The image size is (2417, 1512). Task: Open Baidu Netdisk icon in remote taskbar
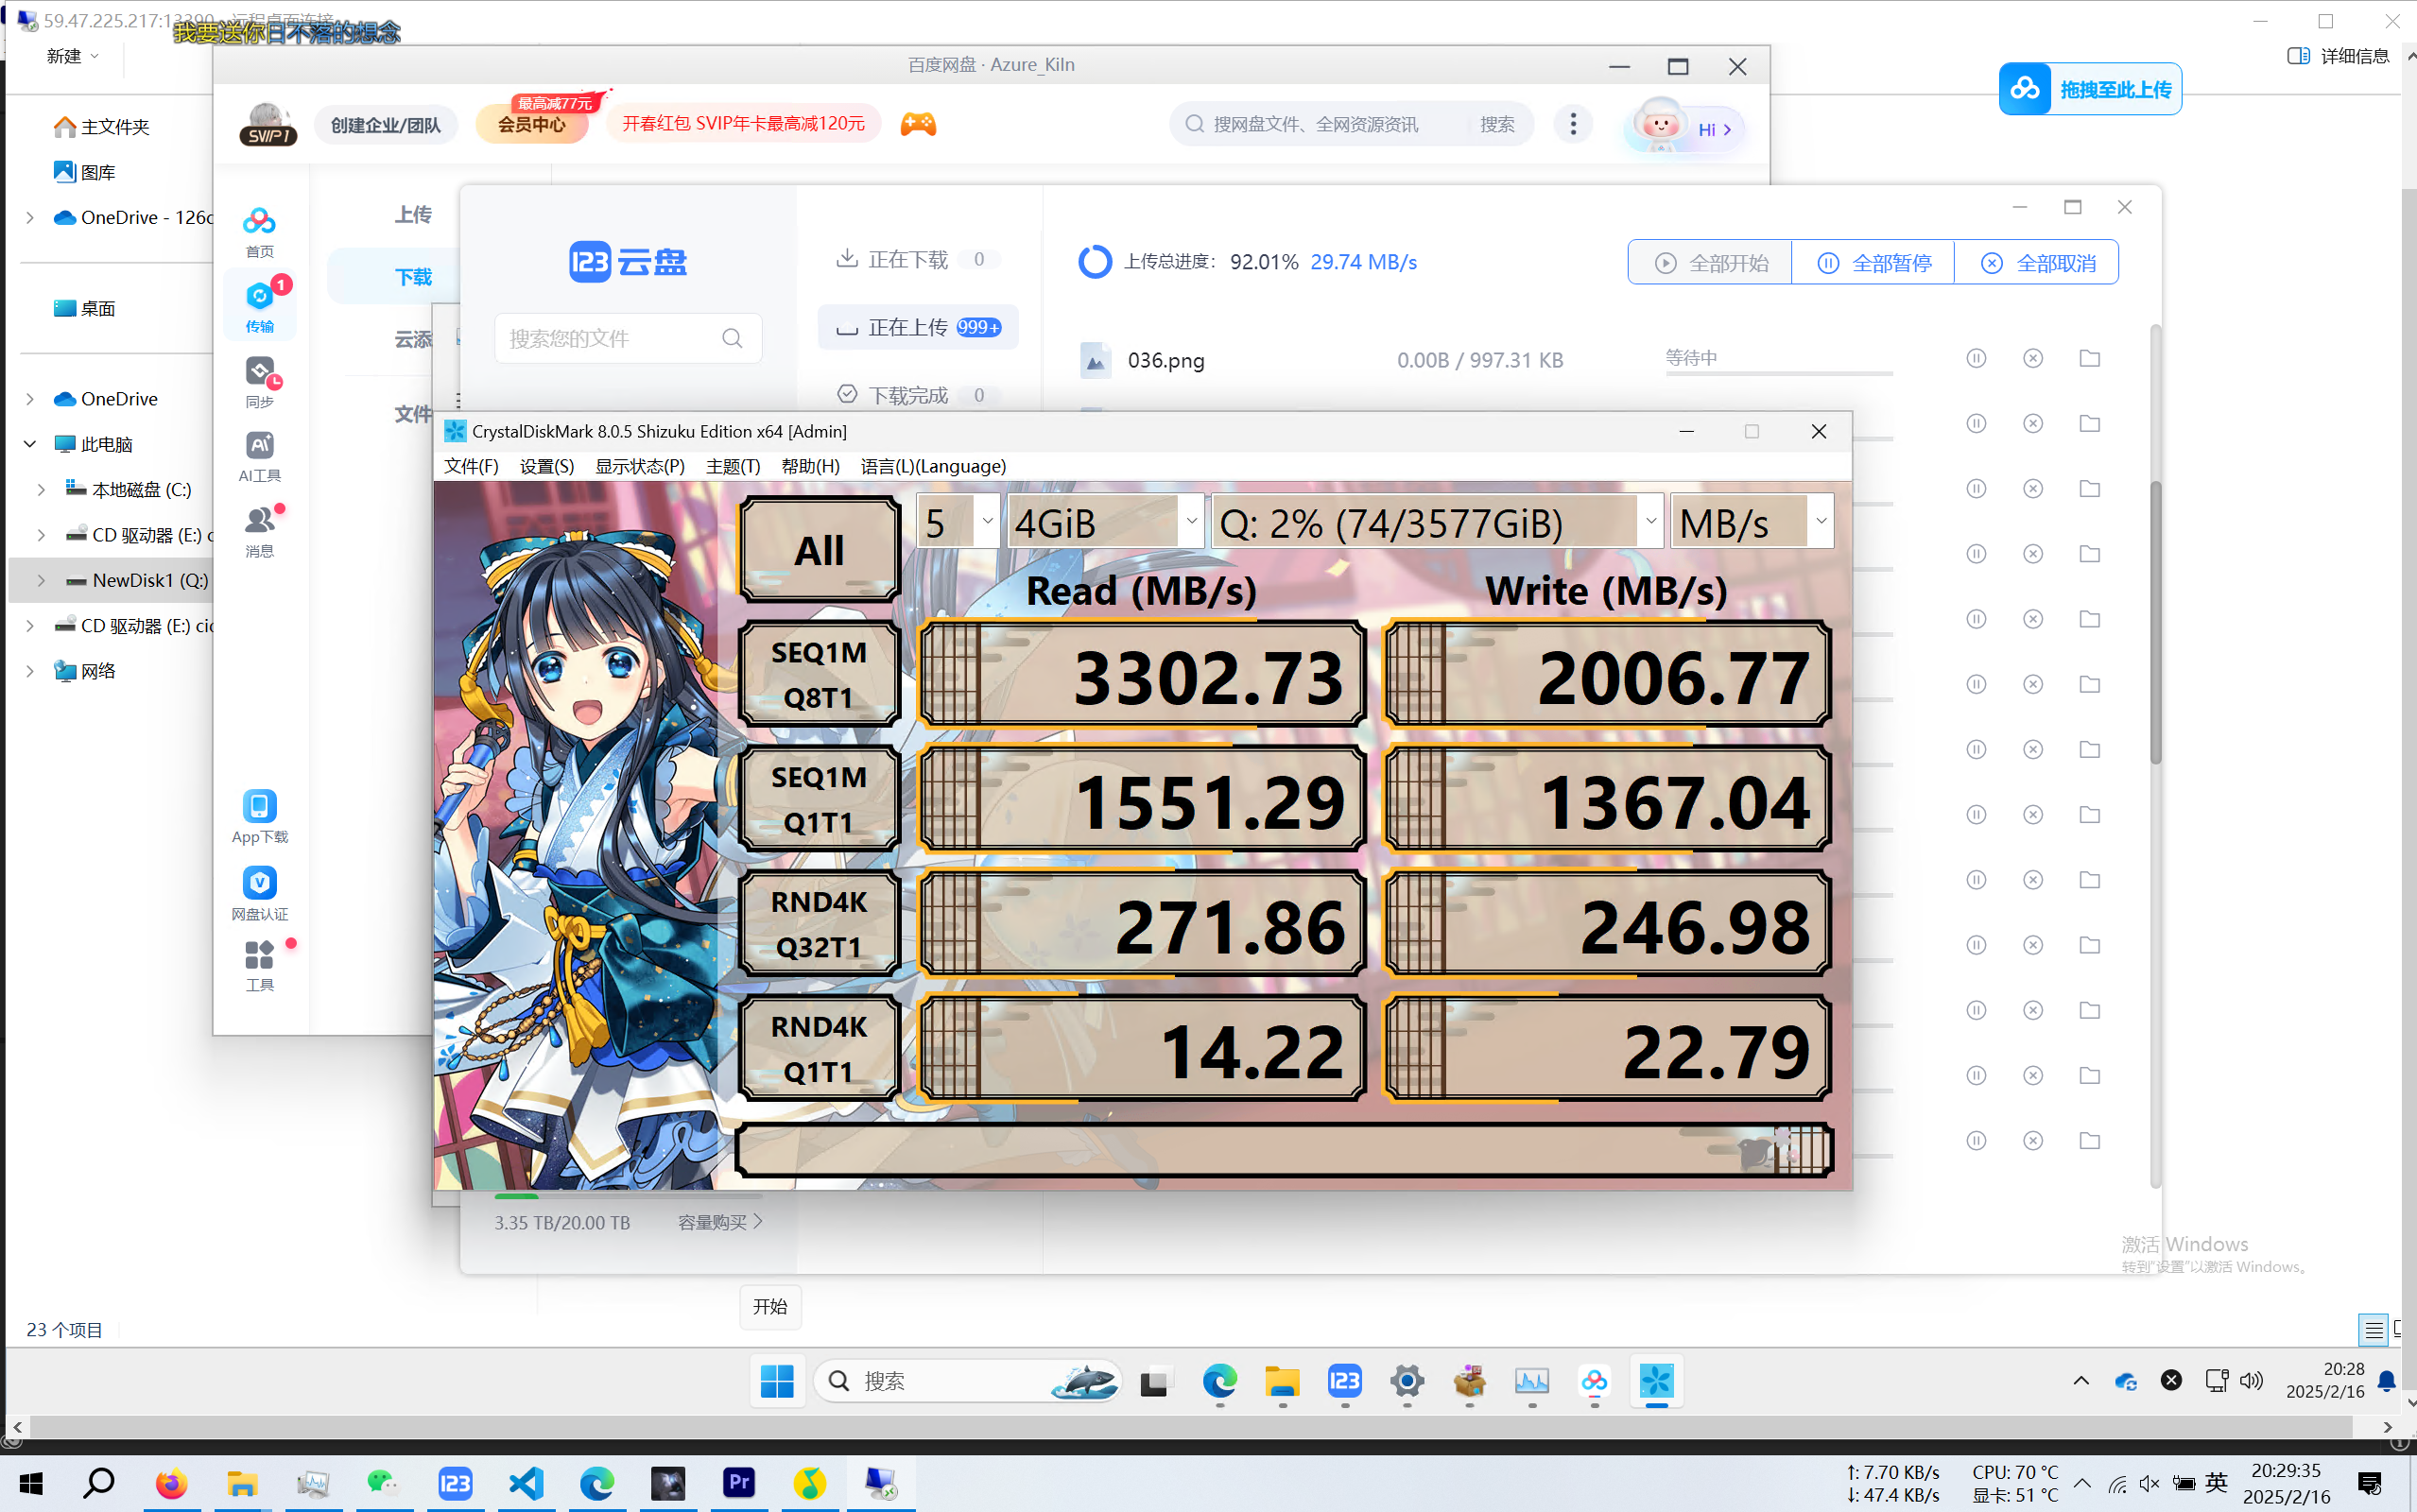click(1594, 1381)
